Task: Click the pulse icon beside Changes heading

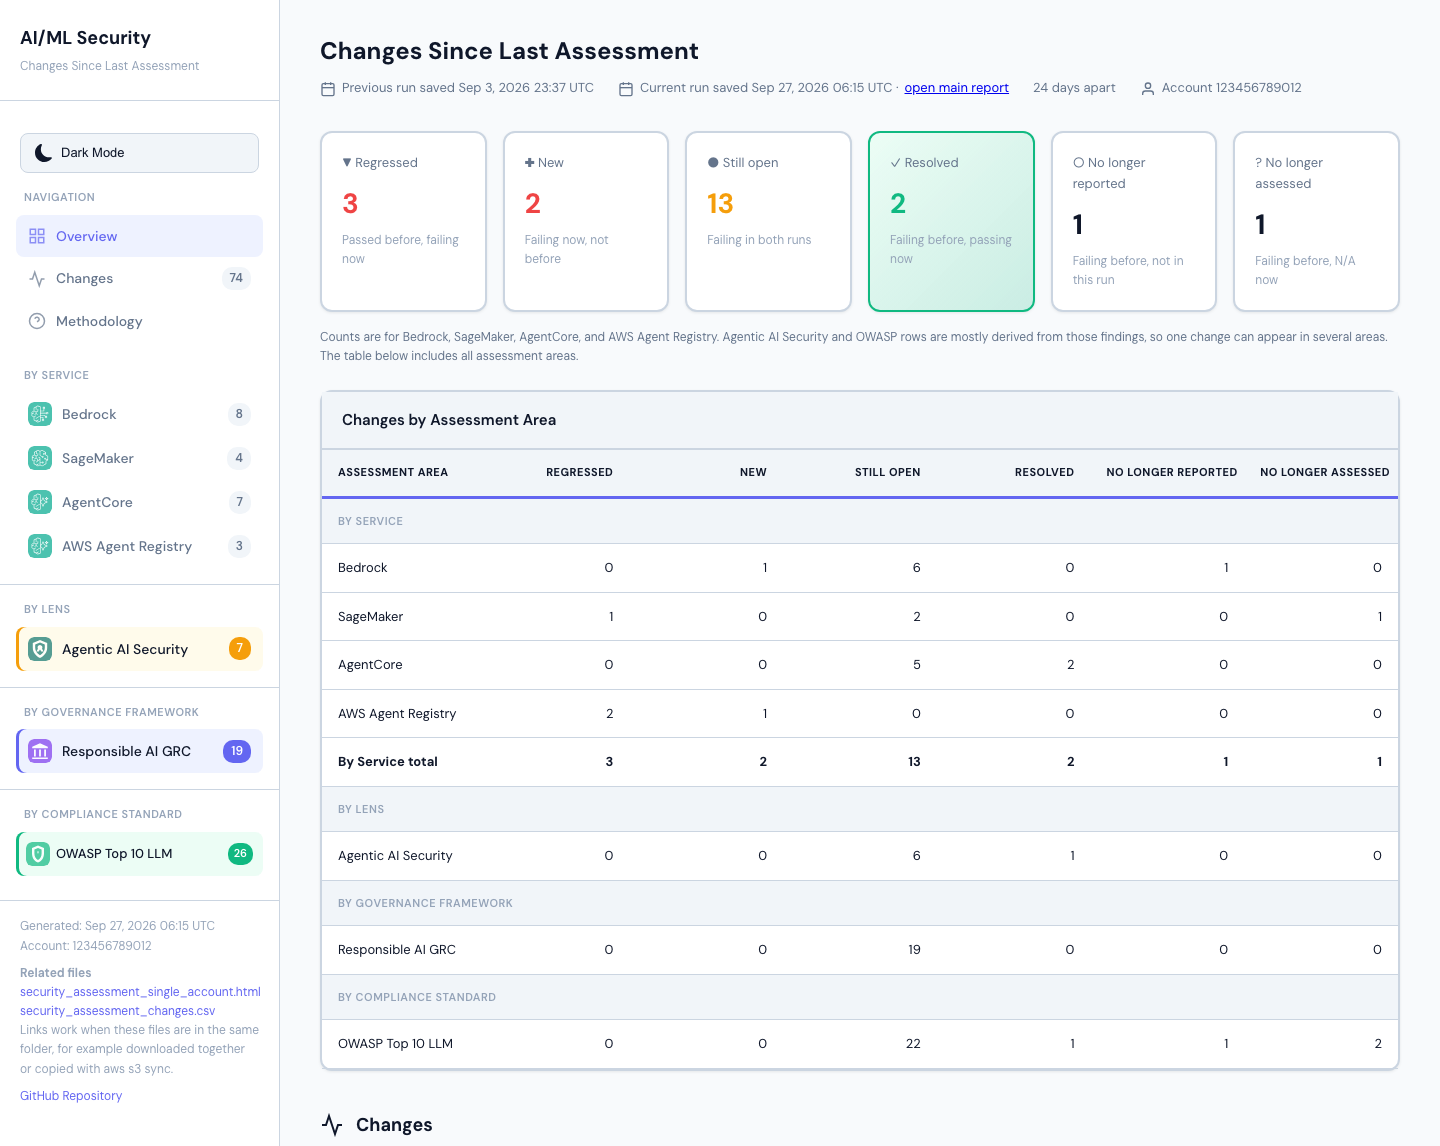Action: click(x=332, y=1125)
